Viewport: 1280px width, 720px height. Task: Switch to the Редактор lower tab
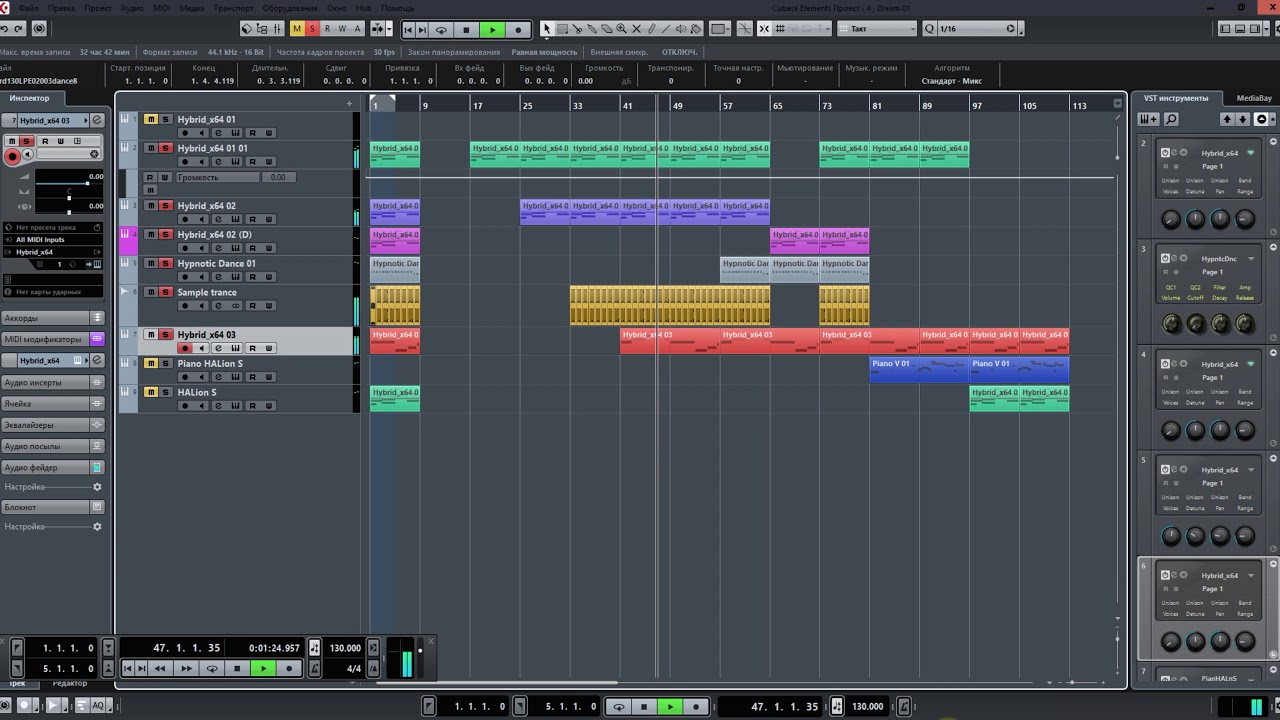(x=70, y=683)
